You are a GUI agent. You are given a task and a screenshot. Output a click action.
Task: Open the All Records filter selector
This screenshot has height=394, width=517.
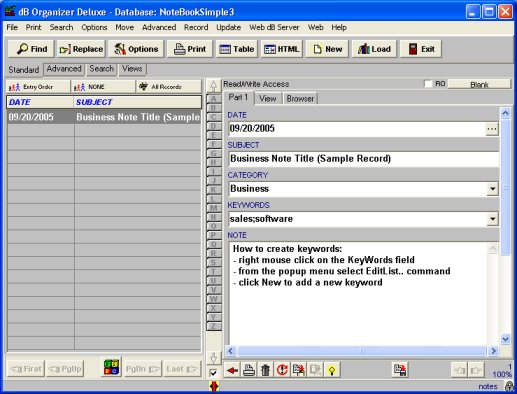(169, 87)
